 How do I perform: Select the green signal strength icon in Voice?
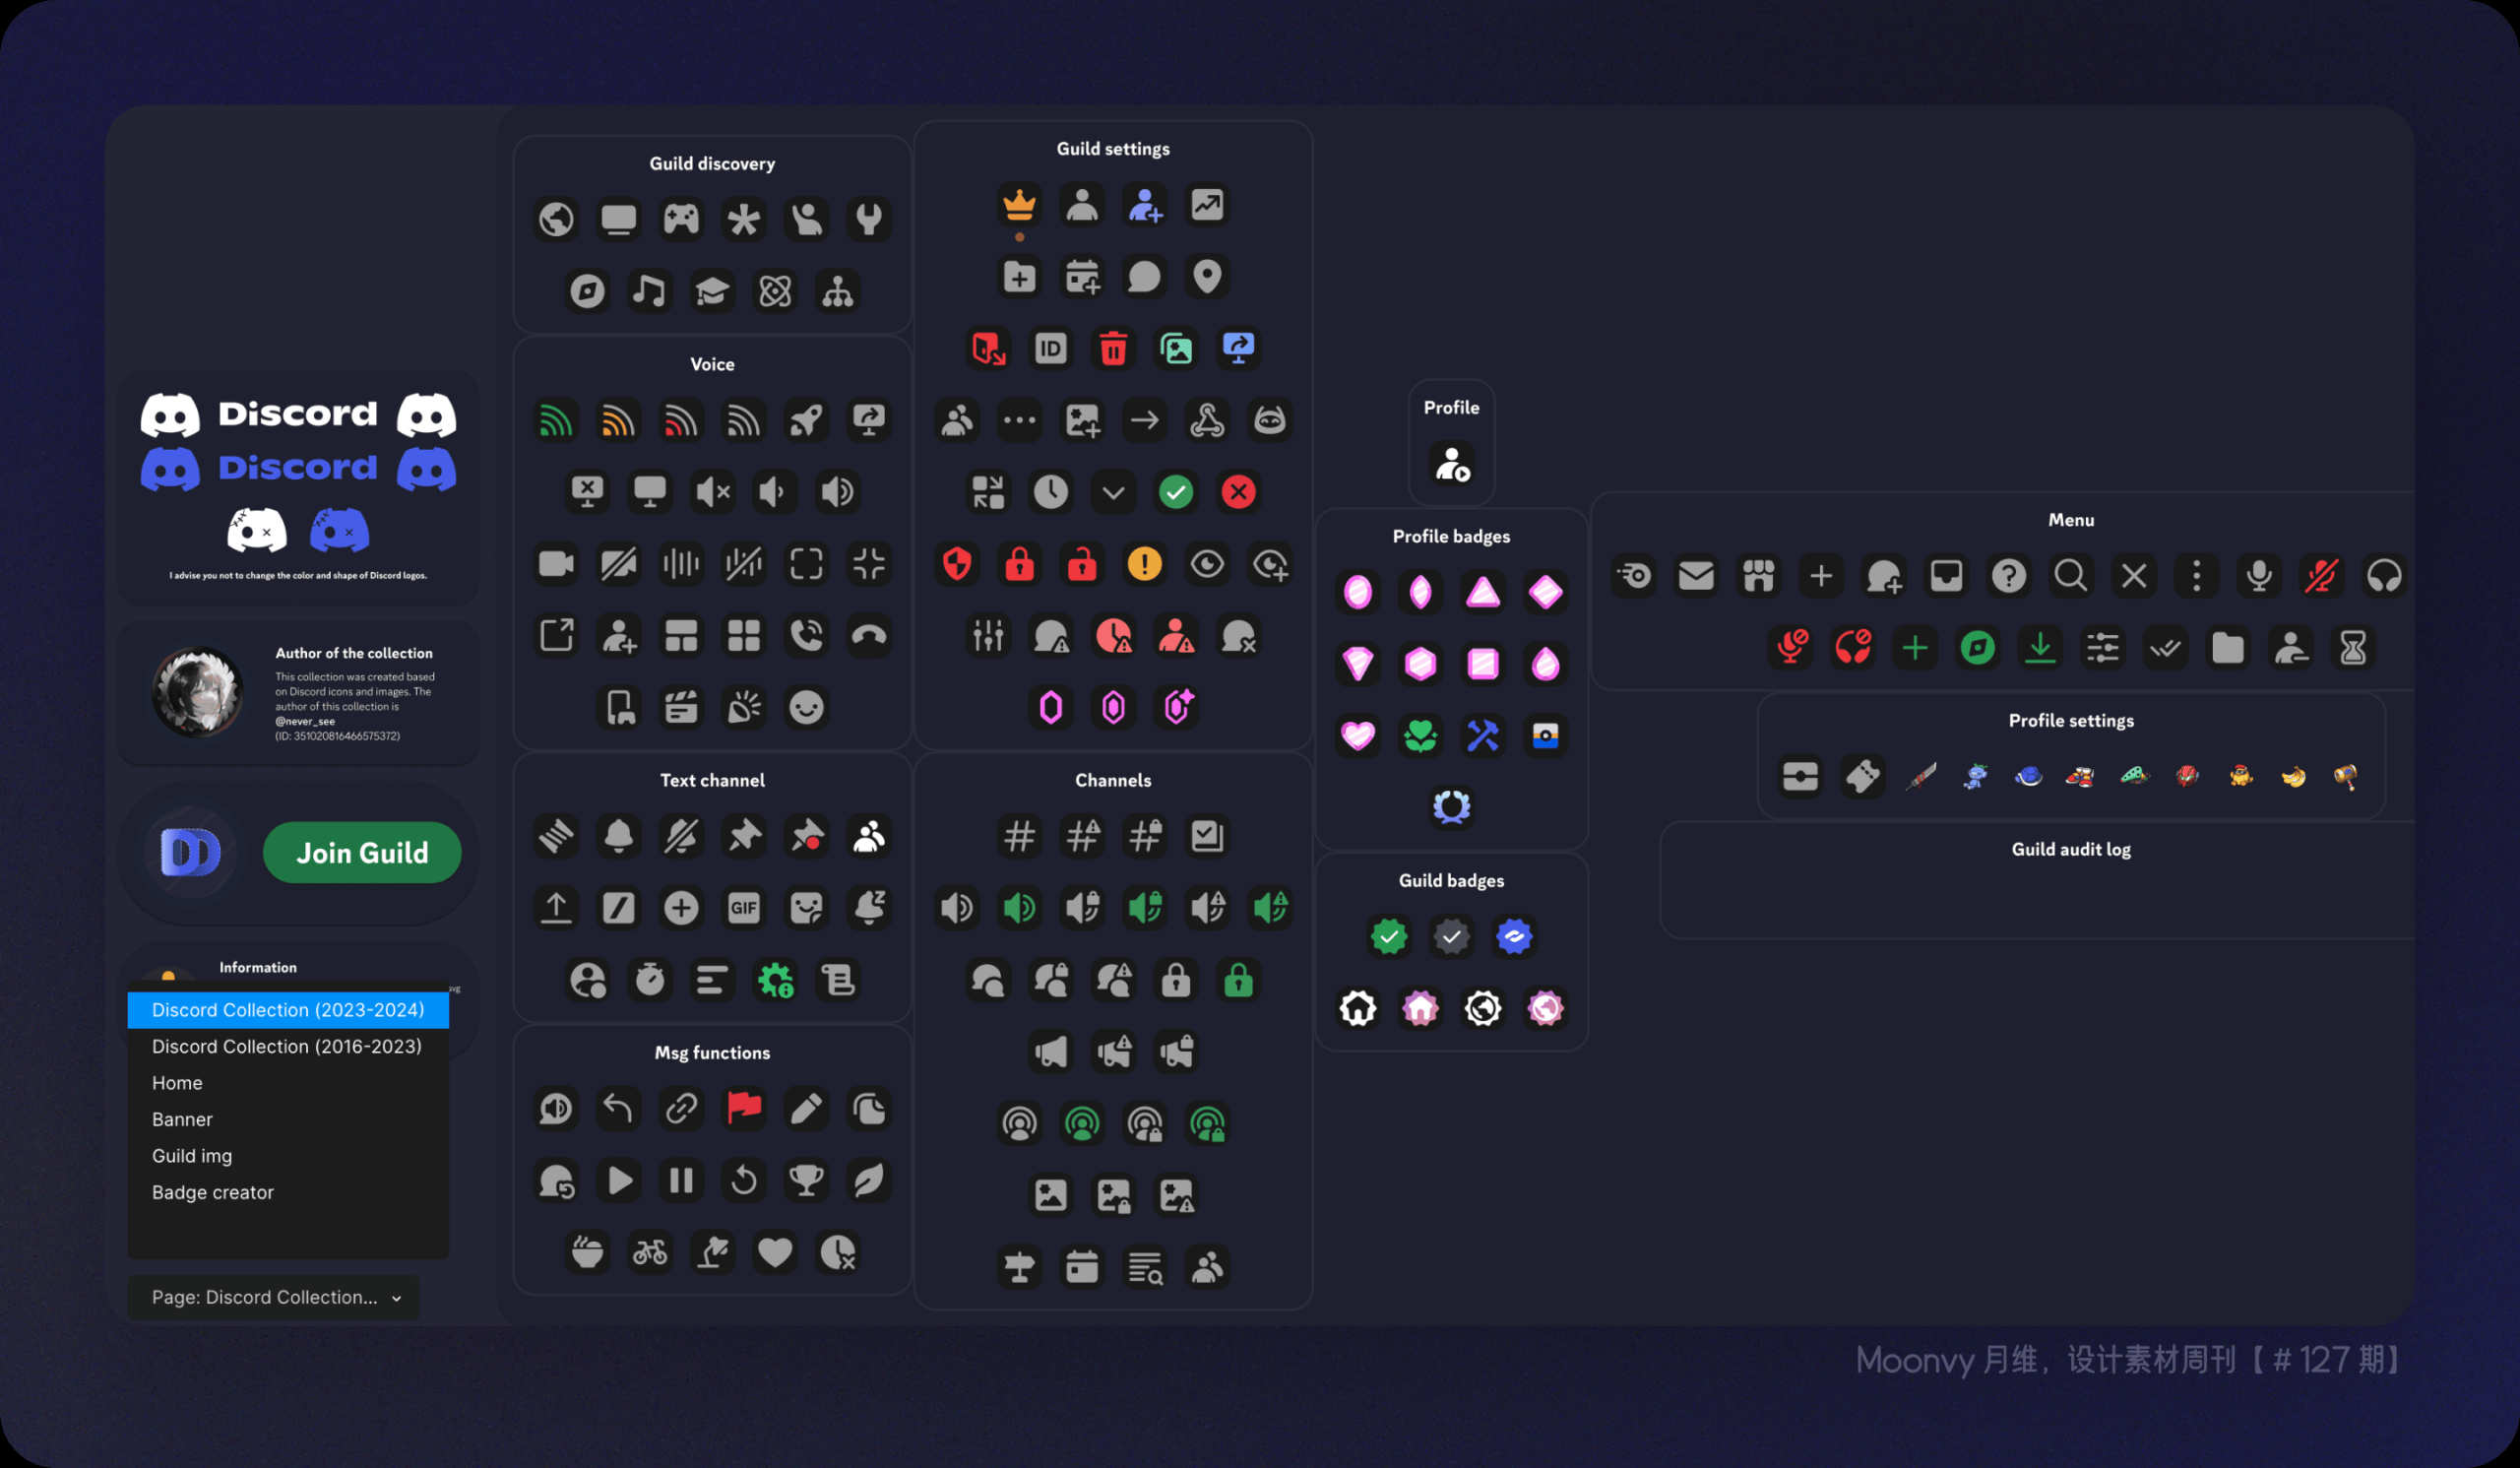tap(556, 420)
